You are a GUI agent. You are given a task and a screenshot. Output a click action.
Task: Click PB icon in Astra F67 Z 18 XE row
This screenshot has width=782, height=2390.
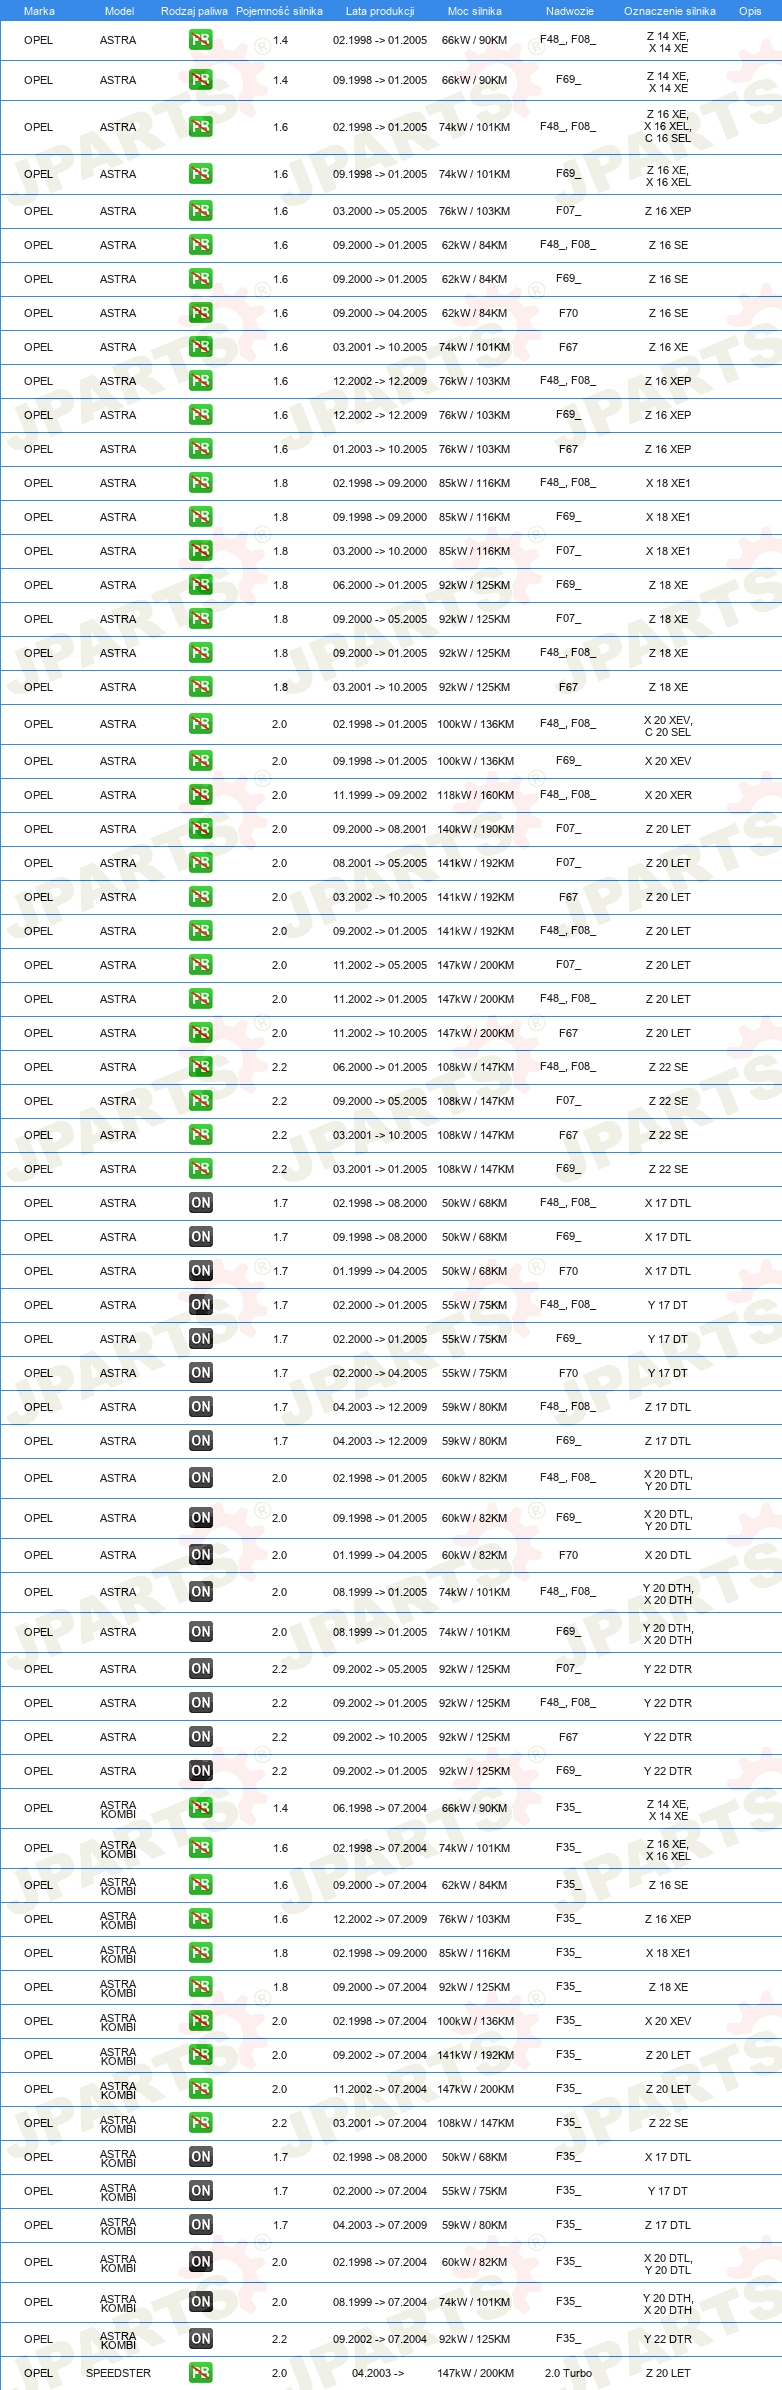click(x=200, y=687)
